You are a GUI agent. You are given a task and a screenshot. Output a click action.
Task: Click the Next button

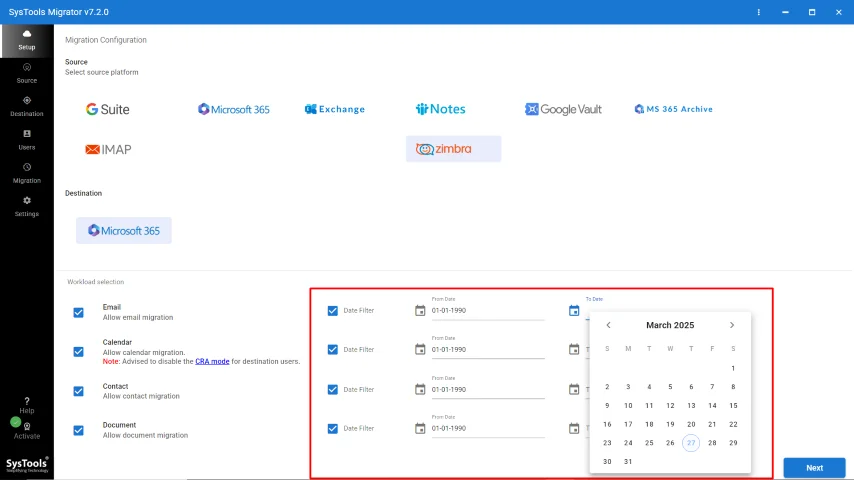[x=814, y=468]
